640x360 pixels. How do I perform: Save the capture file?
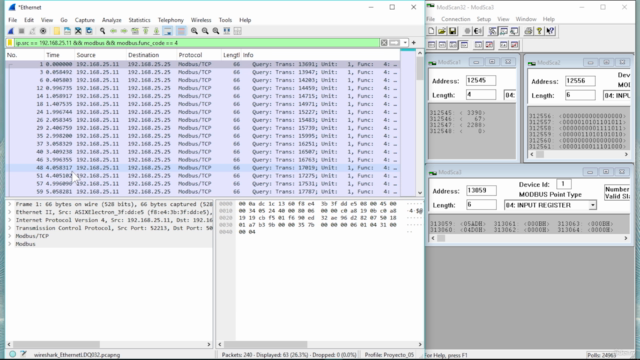tap(67, 31)
